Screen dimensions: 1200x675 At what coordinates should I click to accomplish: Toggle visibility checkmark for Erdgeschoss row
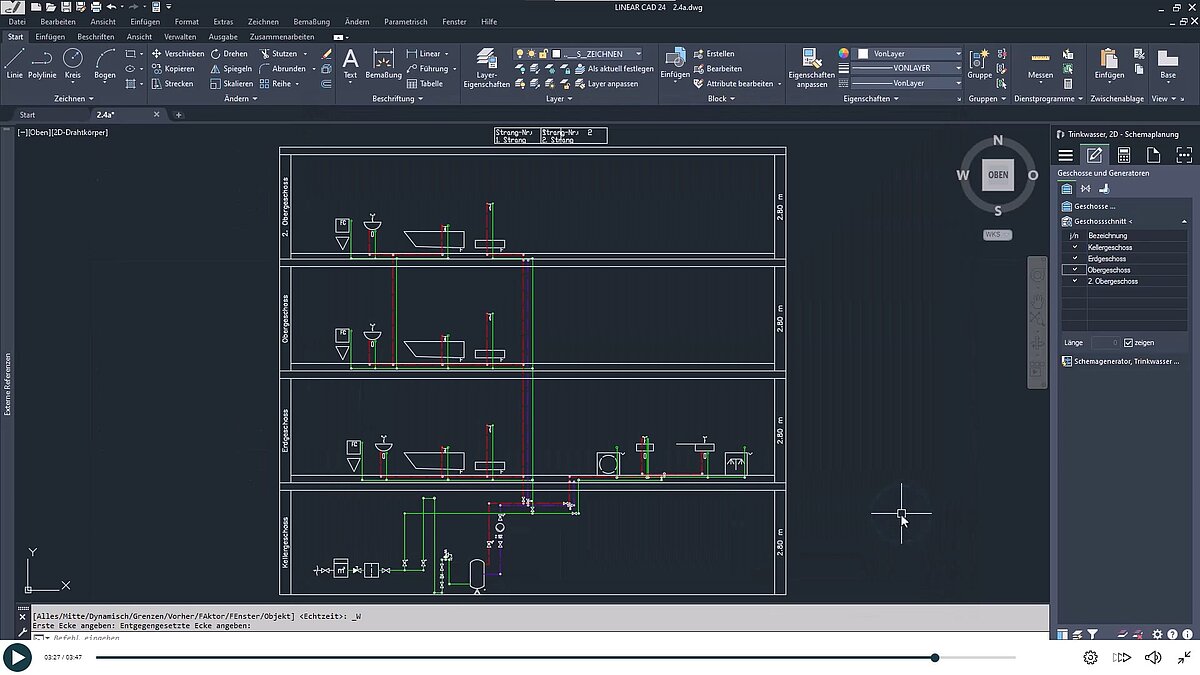[1074, 258]
